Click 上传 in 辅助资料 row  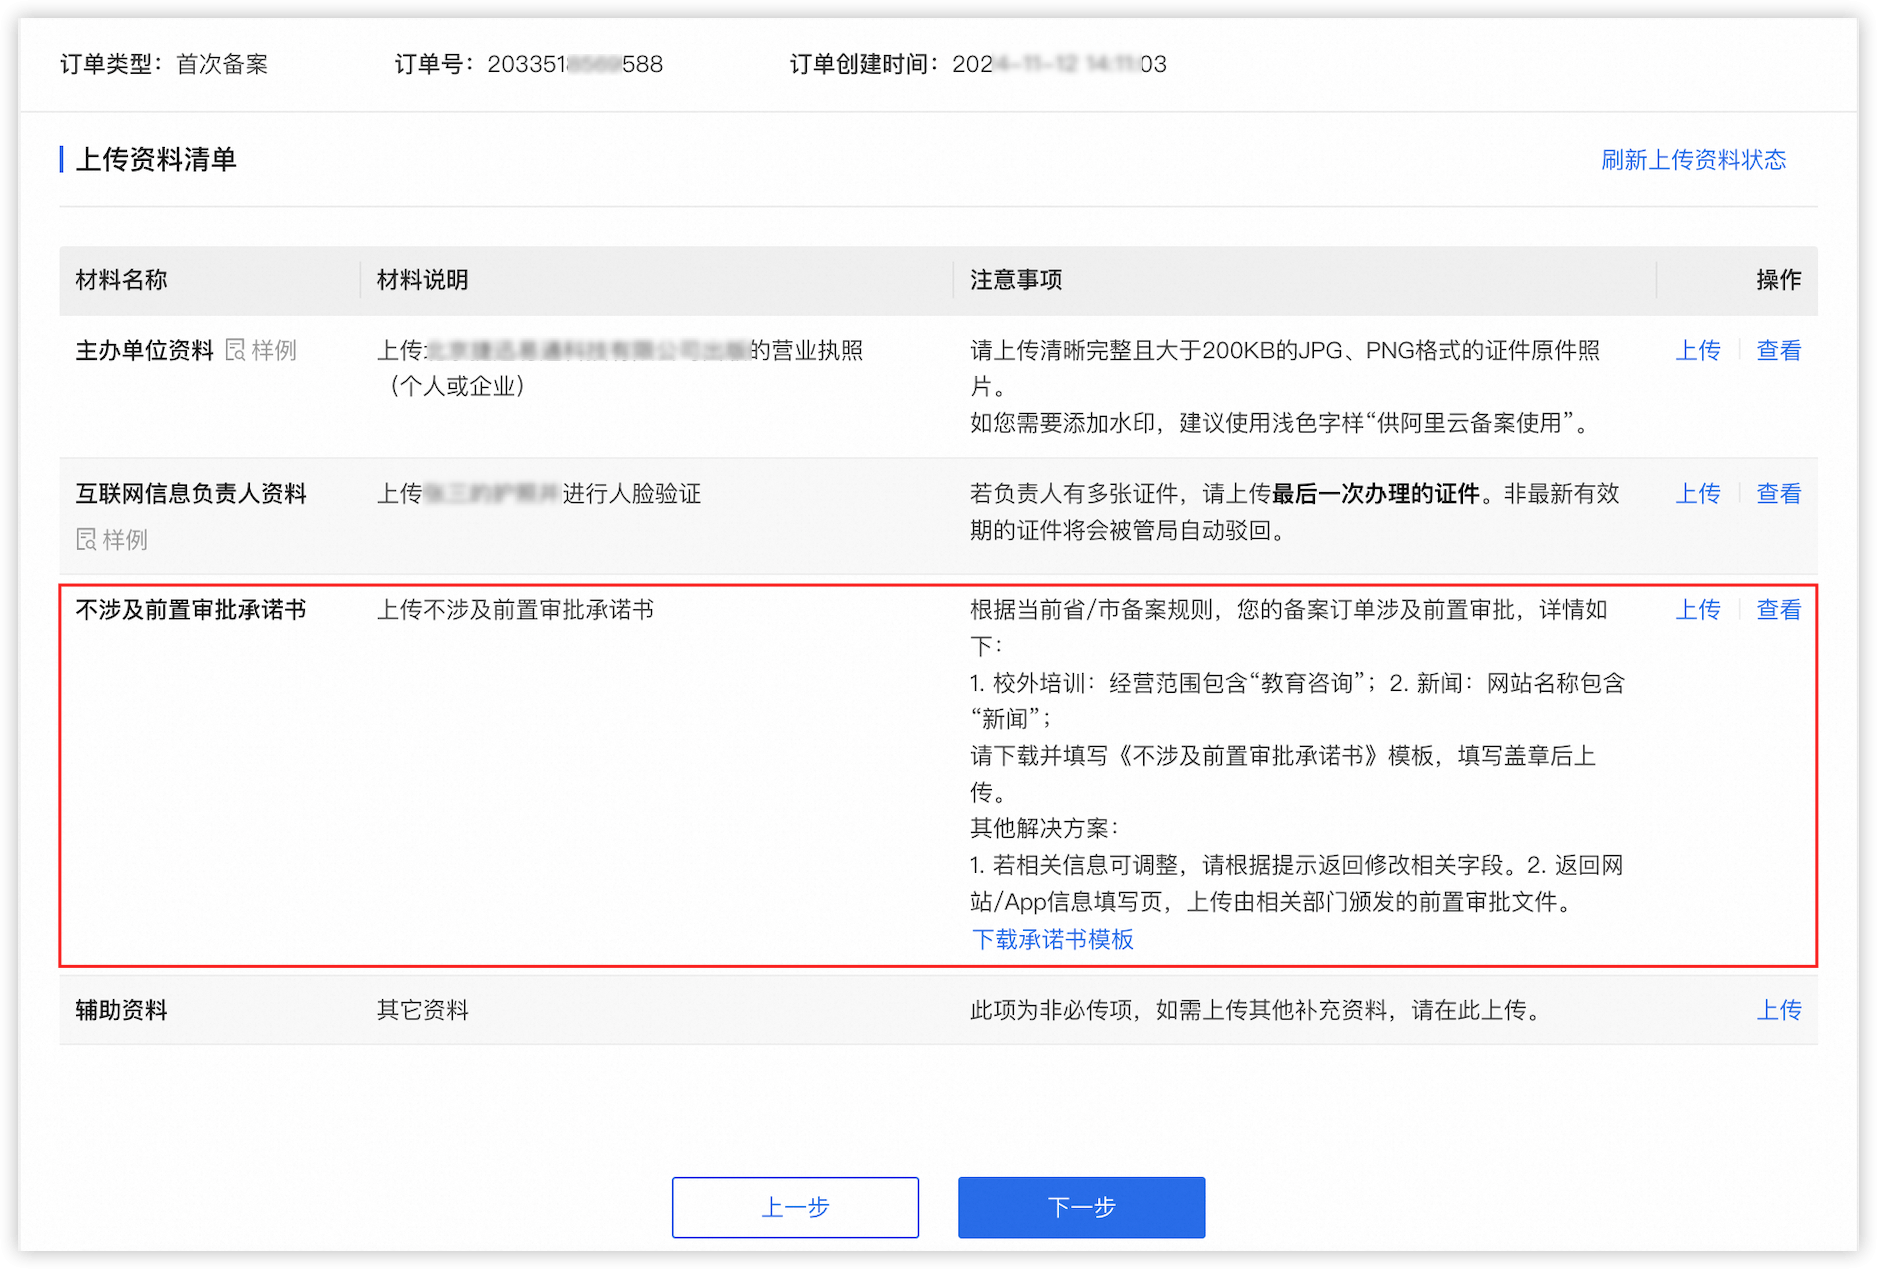pyautogui.click(x=1778, y=1010)
